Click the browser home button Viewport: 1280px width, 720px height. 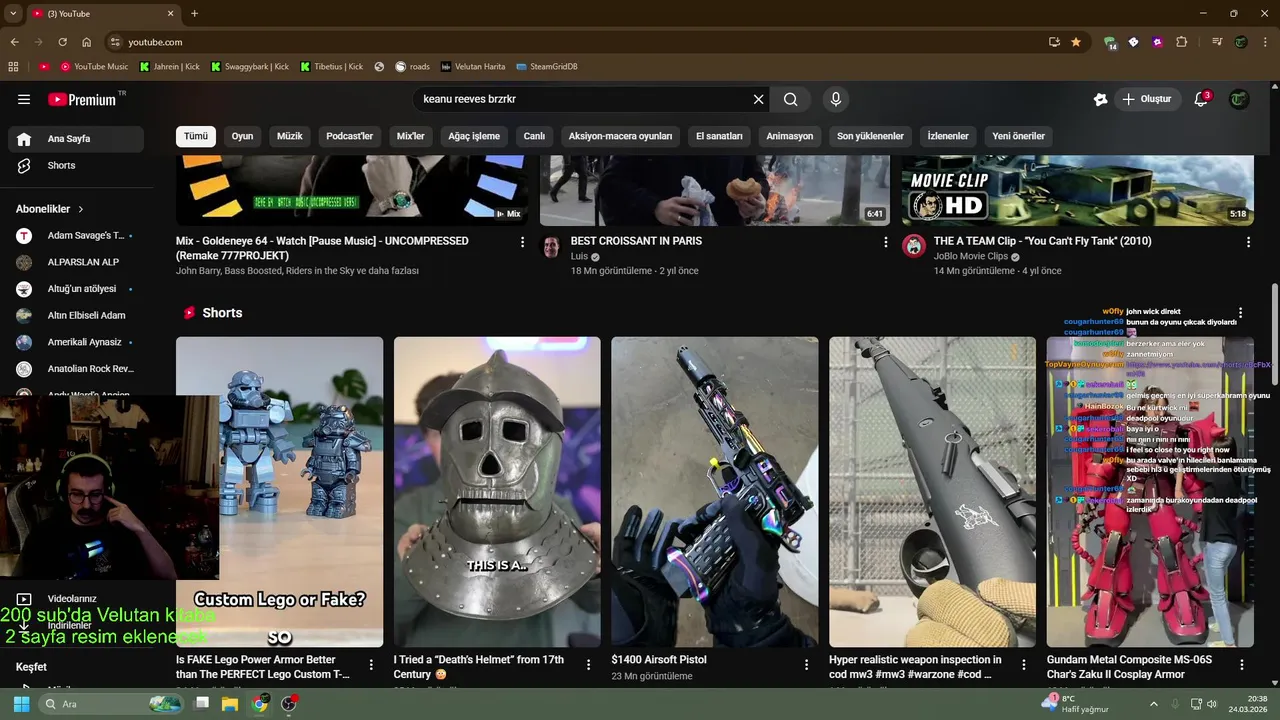click(87, 42)
